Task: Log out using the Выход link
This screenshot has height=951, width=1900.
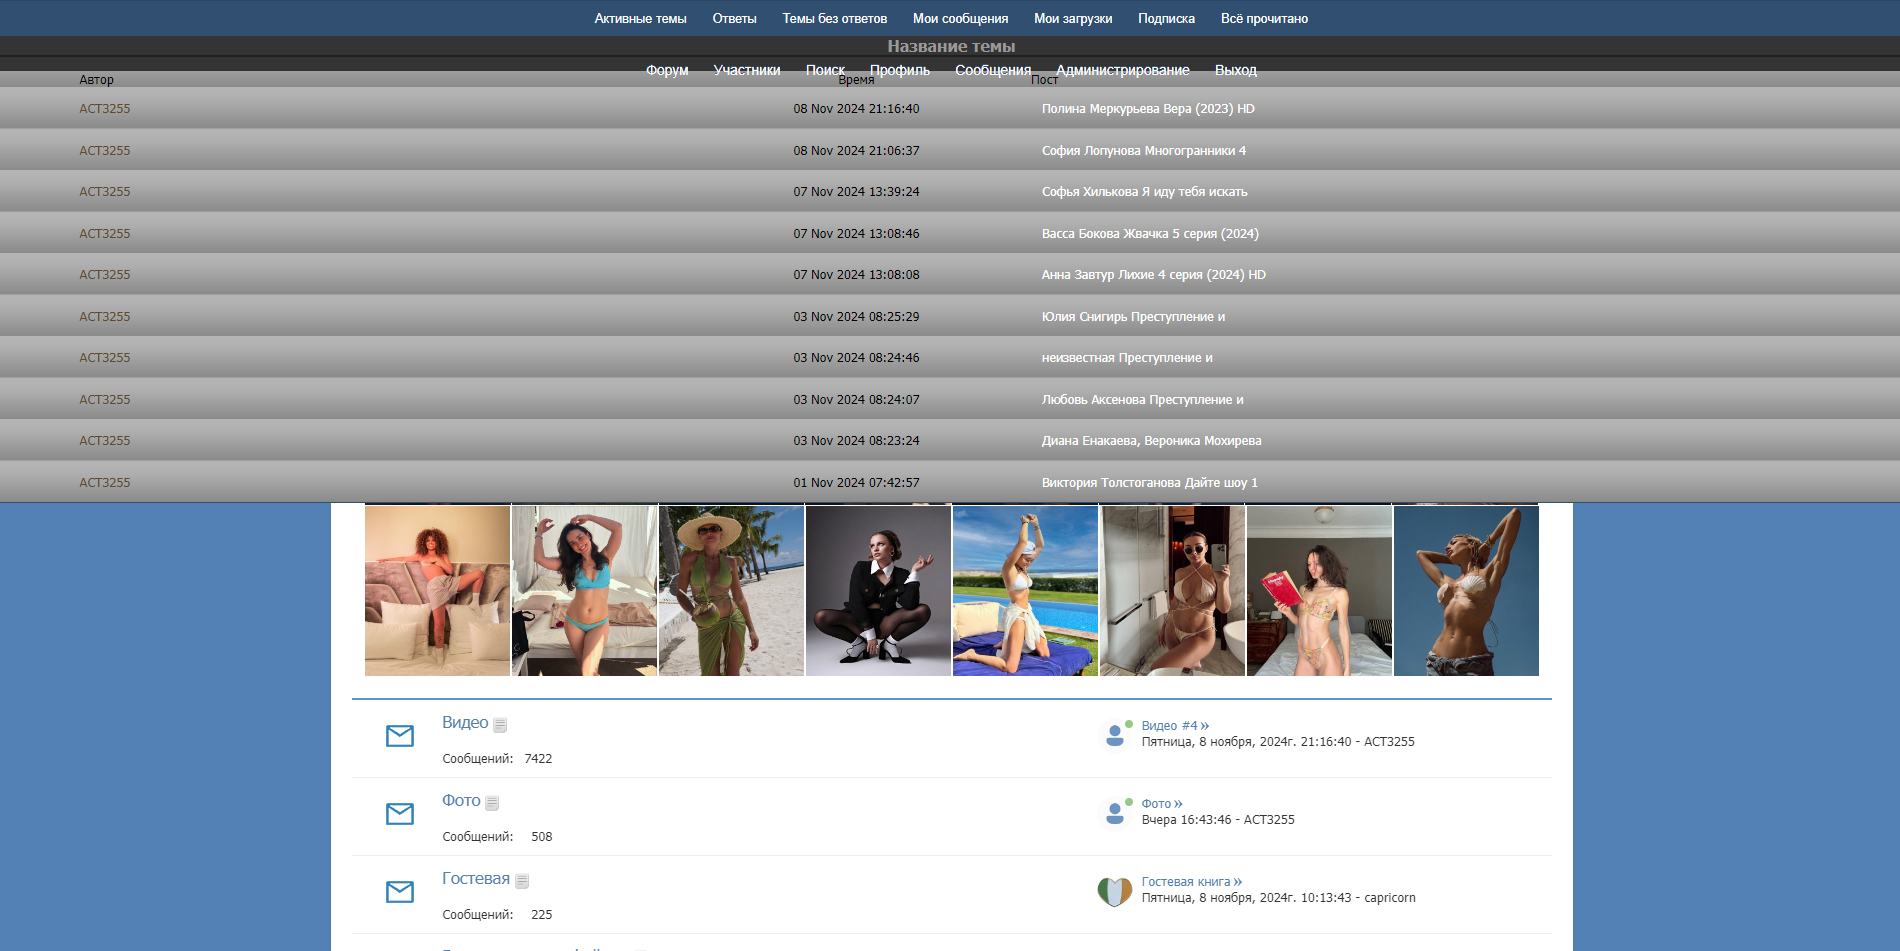Action: click(x=1235, y=70)
